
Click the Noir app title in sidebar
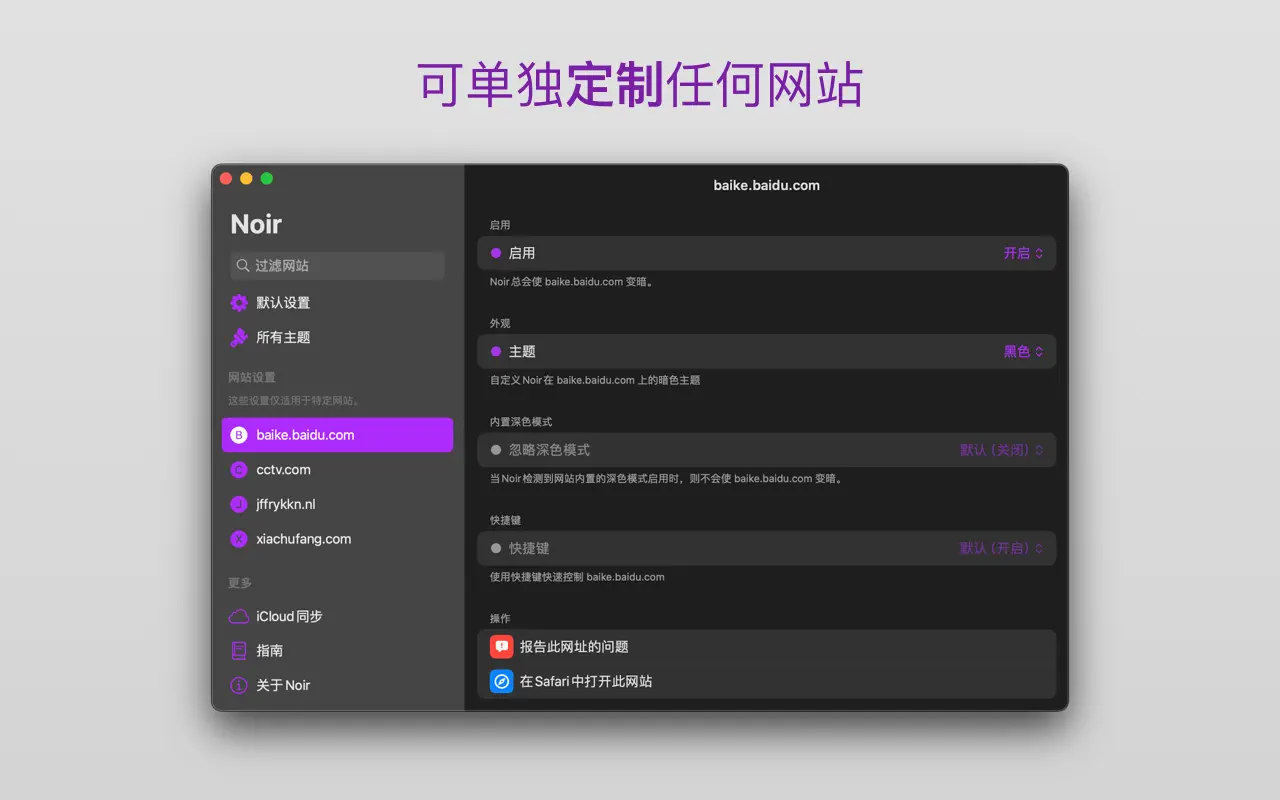tap(256, 224)
